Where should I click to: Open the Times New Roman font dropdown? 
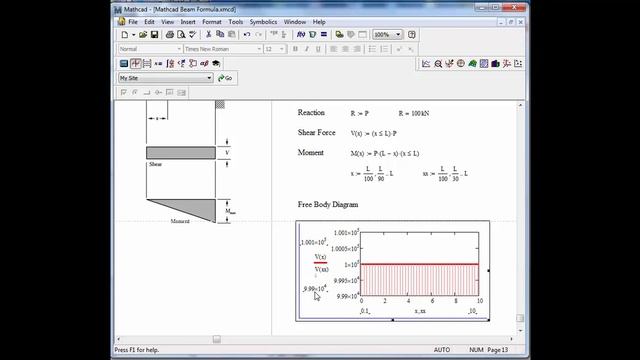tap(259, 49)
